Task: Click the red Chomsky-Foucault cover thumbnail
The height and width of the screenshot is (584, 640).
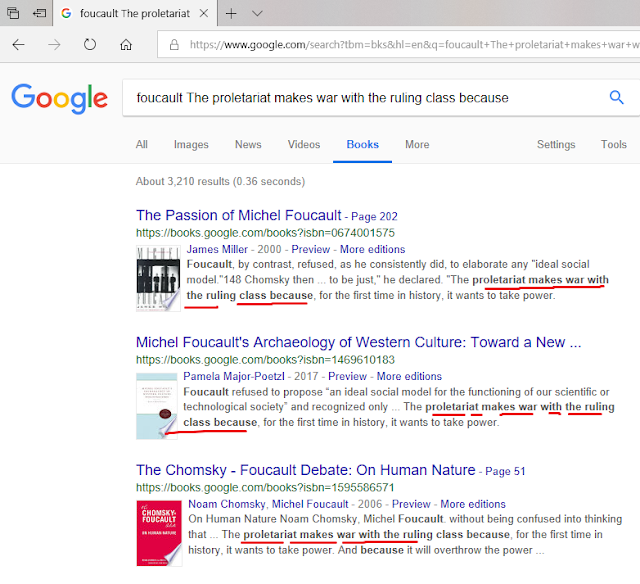Action: point(159,533)
